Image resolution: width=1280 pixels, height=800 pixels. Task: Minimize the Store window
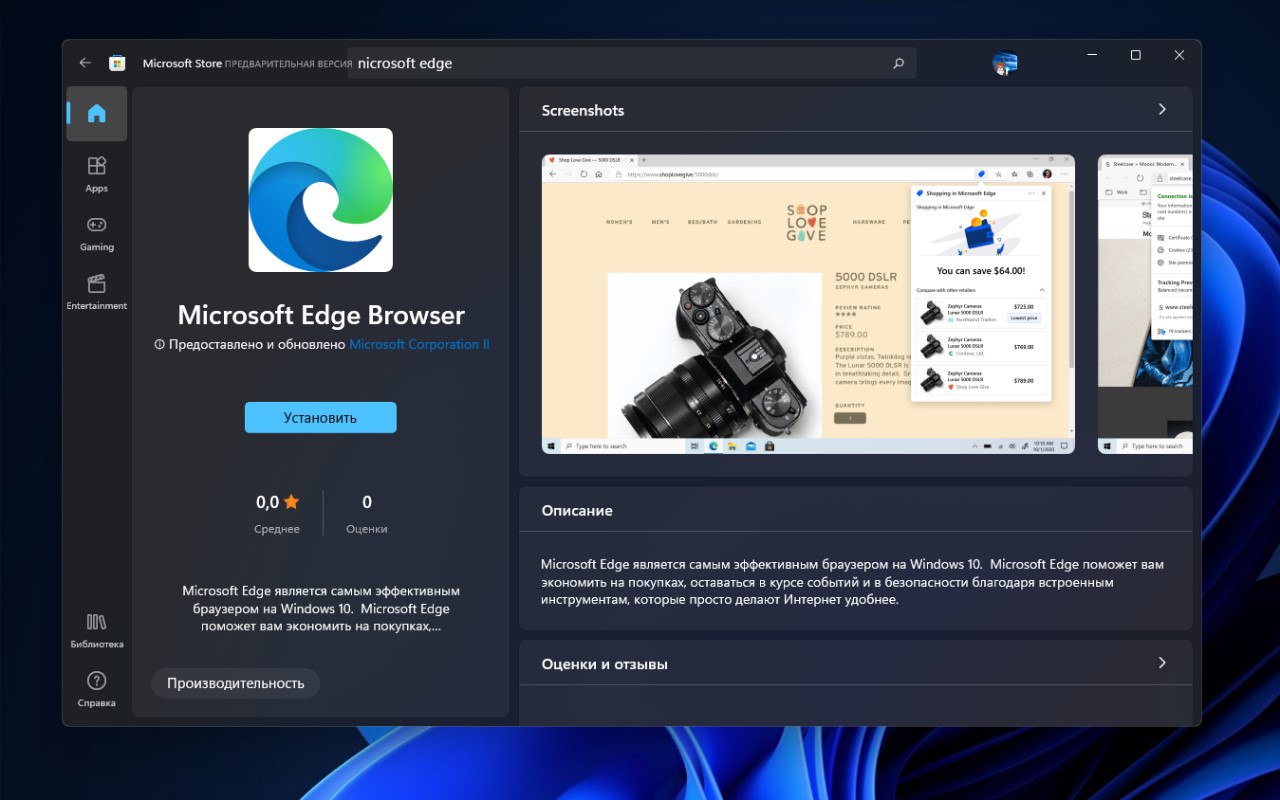coord(1090,55)
